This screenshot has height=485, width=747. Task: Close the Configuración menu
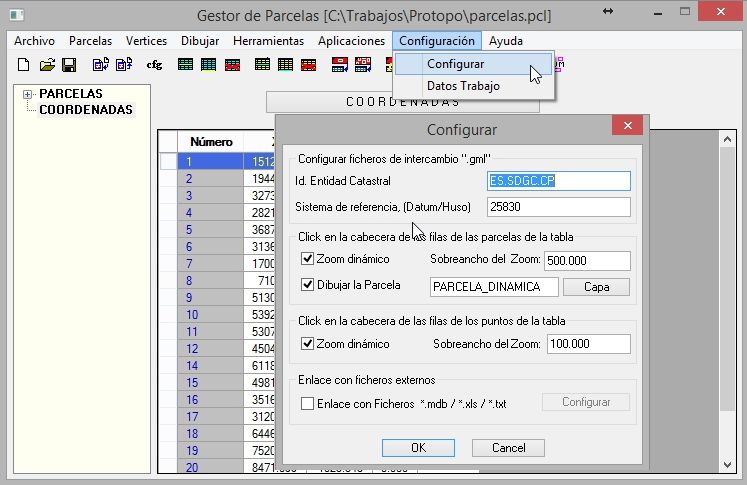437,41
